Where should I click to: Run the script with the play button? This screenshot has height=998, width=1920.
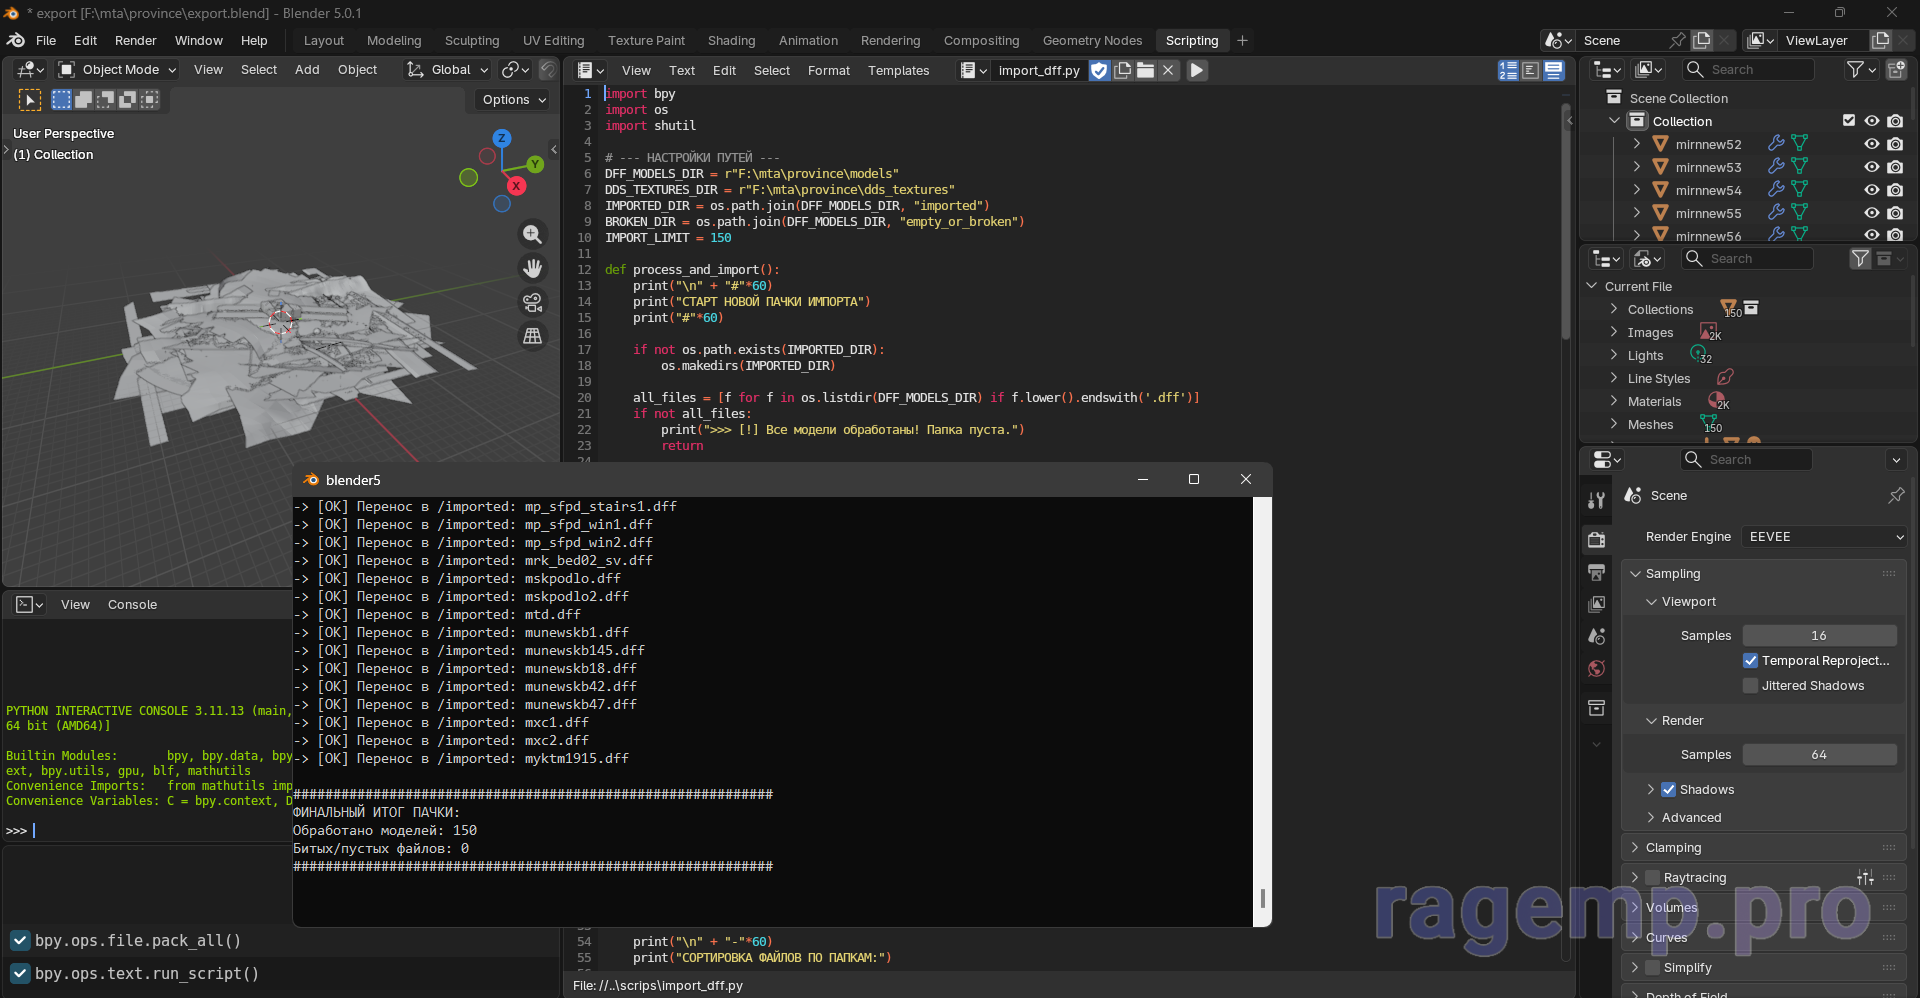click(1197, 70)
